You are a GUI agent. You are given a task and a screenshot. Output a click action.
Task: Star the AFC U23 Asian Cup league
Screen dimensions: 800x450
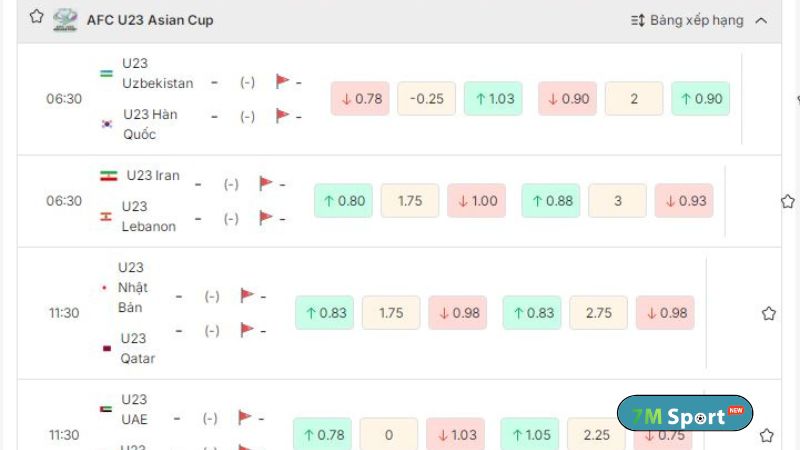pos(37,17)
